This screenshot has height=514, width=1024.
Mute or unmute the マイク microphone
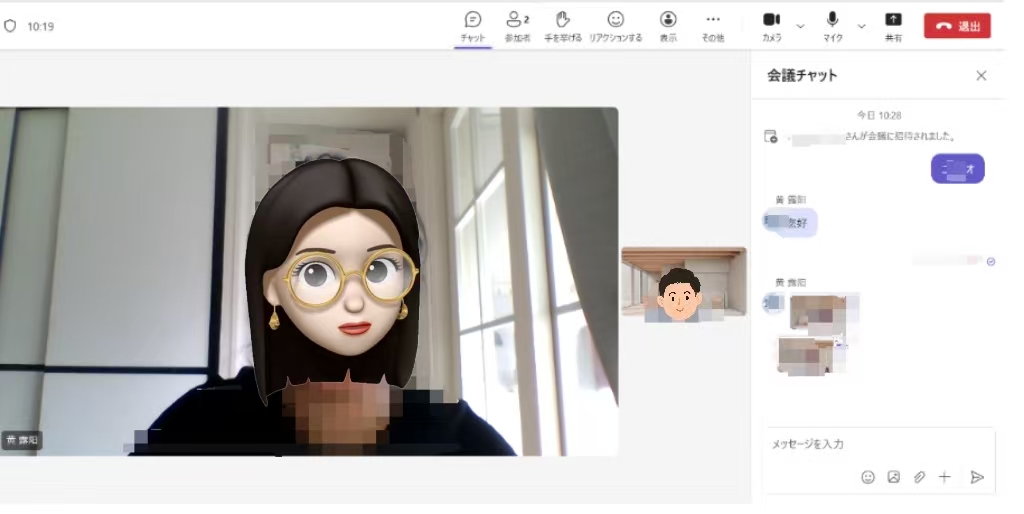[832, 25]
